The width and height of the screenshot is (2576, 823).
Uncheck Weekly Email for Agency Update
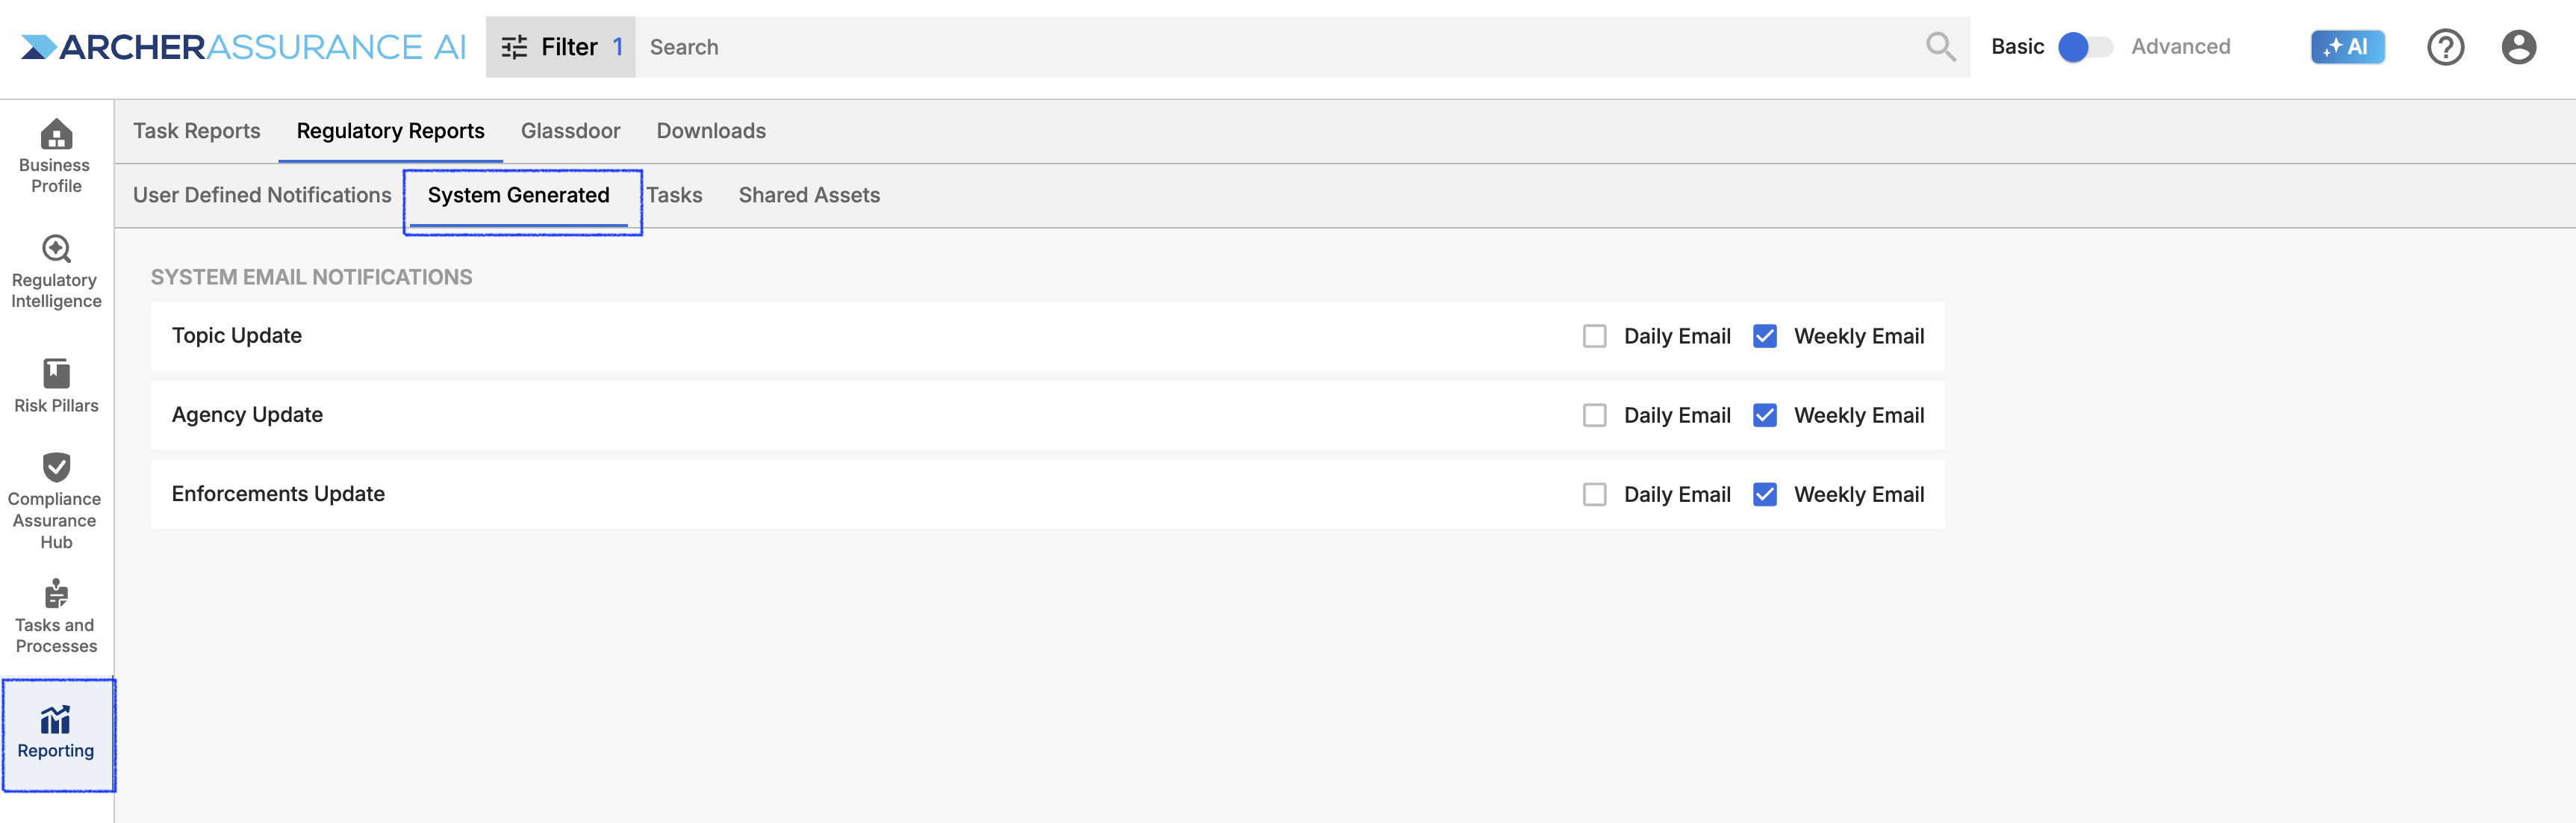(1765, 415)
